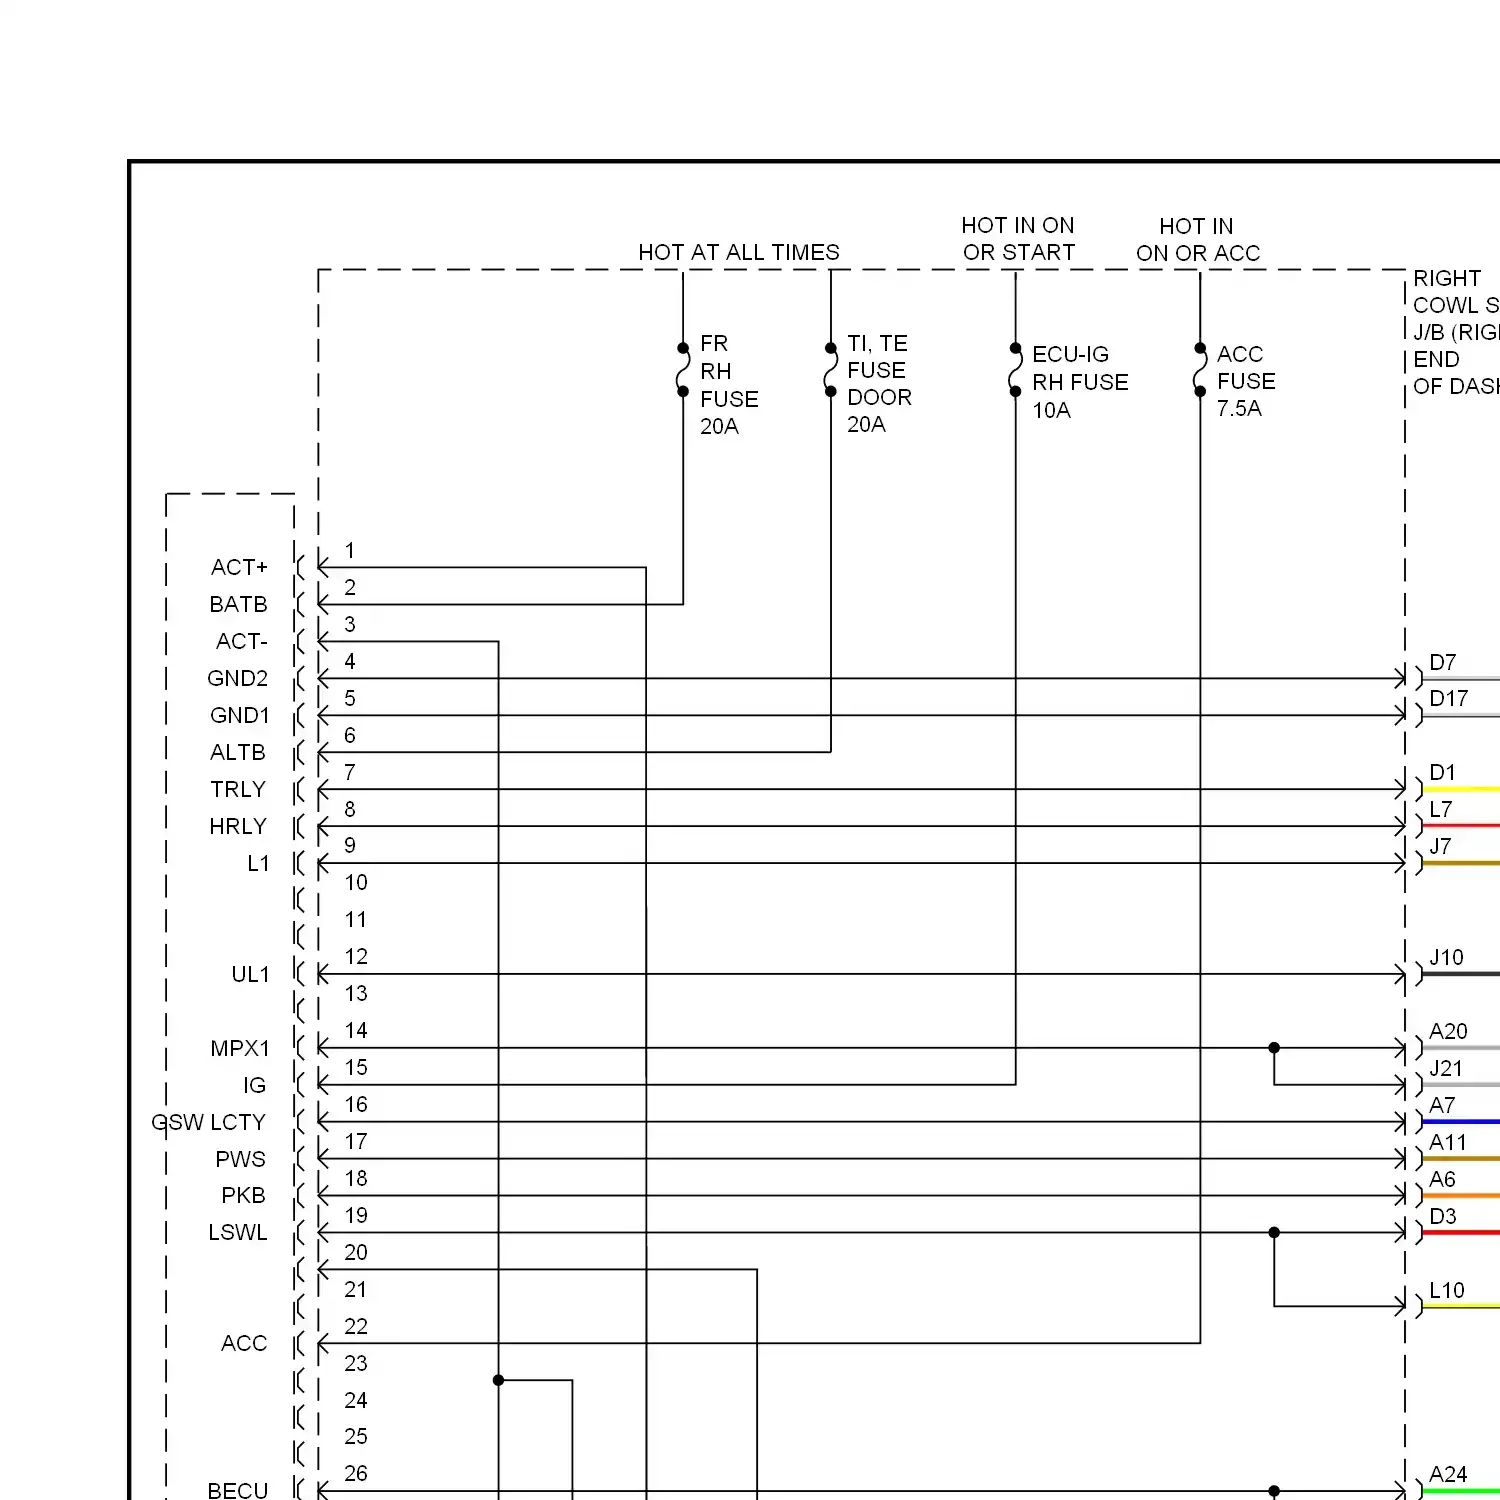This screenshot has width=1500, height=1500.
Task: Click pin number 1 on the connector
Action: [x=350, y=550]
